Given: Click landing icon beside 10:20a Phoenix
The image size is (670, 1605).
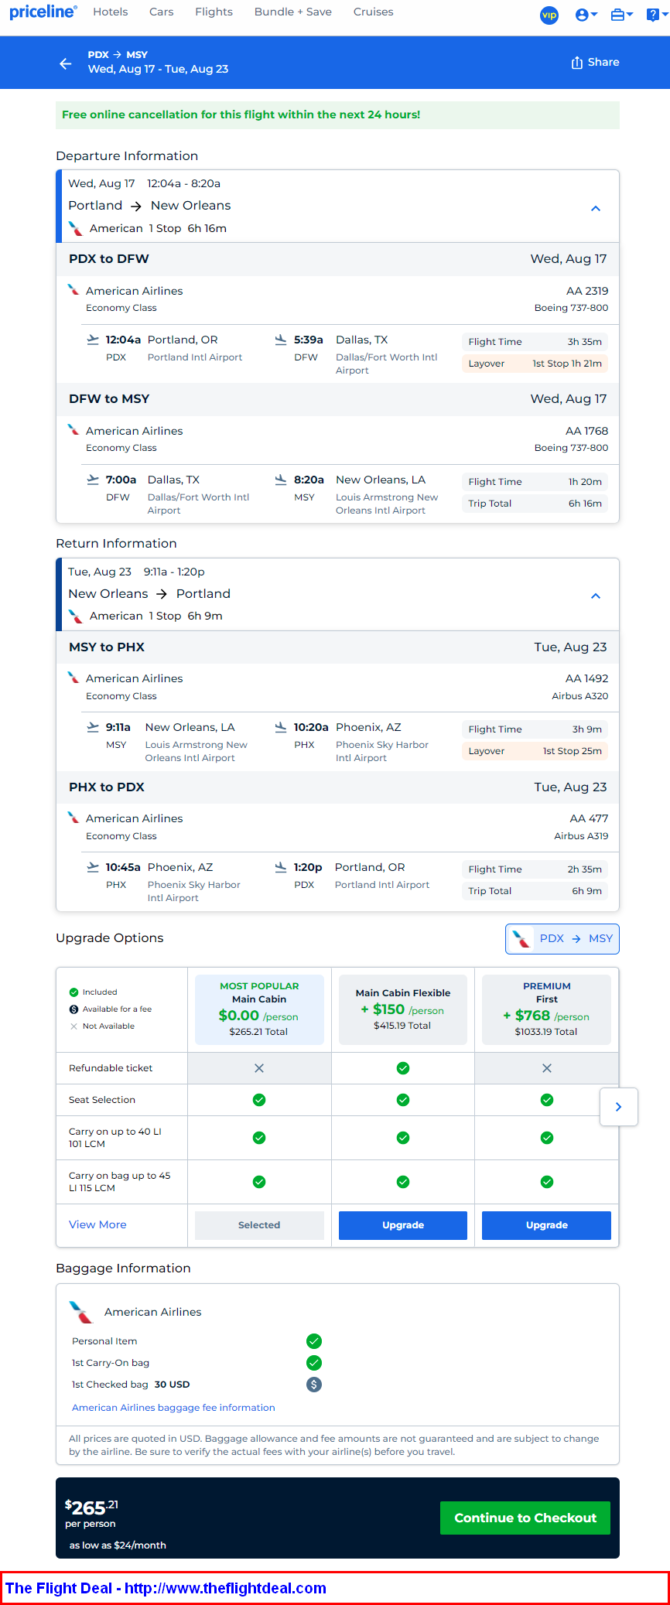Looking at the screenshot, I should 281,727.
